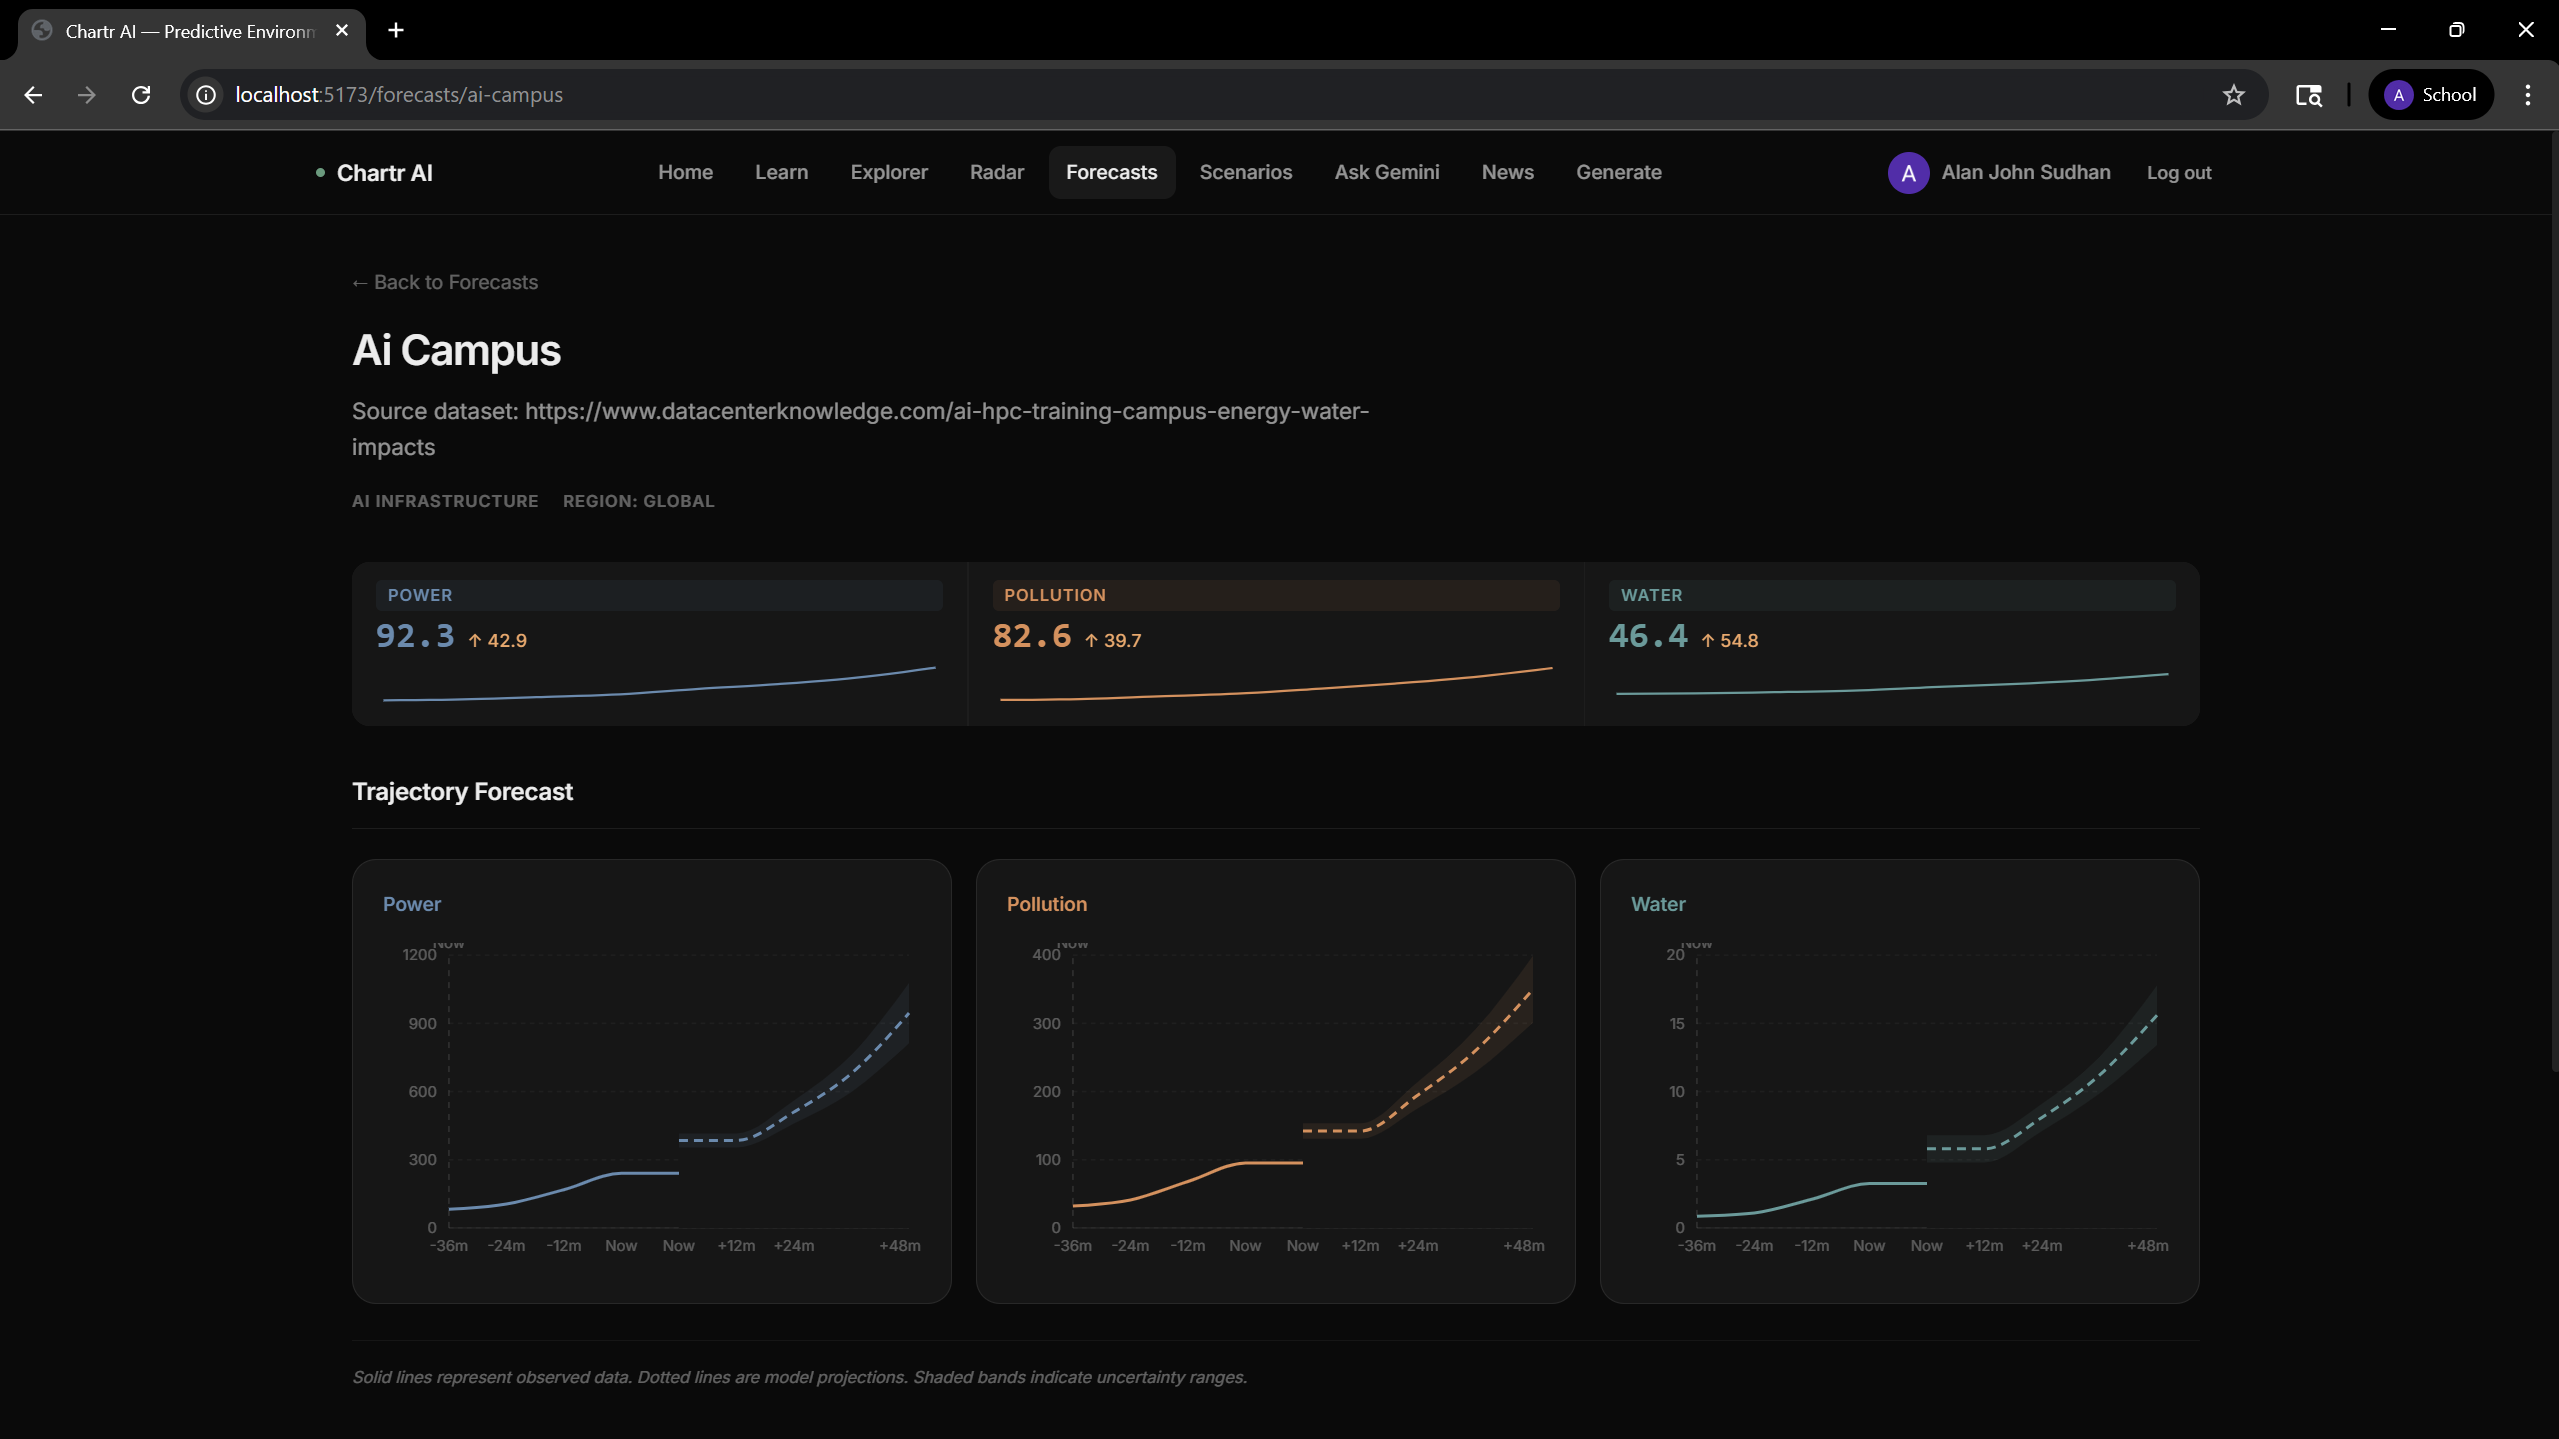The height and width of the screenshot is (1439, 2559).
Task: Switch to the Radar nav tab
Action: tap(996, 172)
